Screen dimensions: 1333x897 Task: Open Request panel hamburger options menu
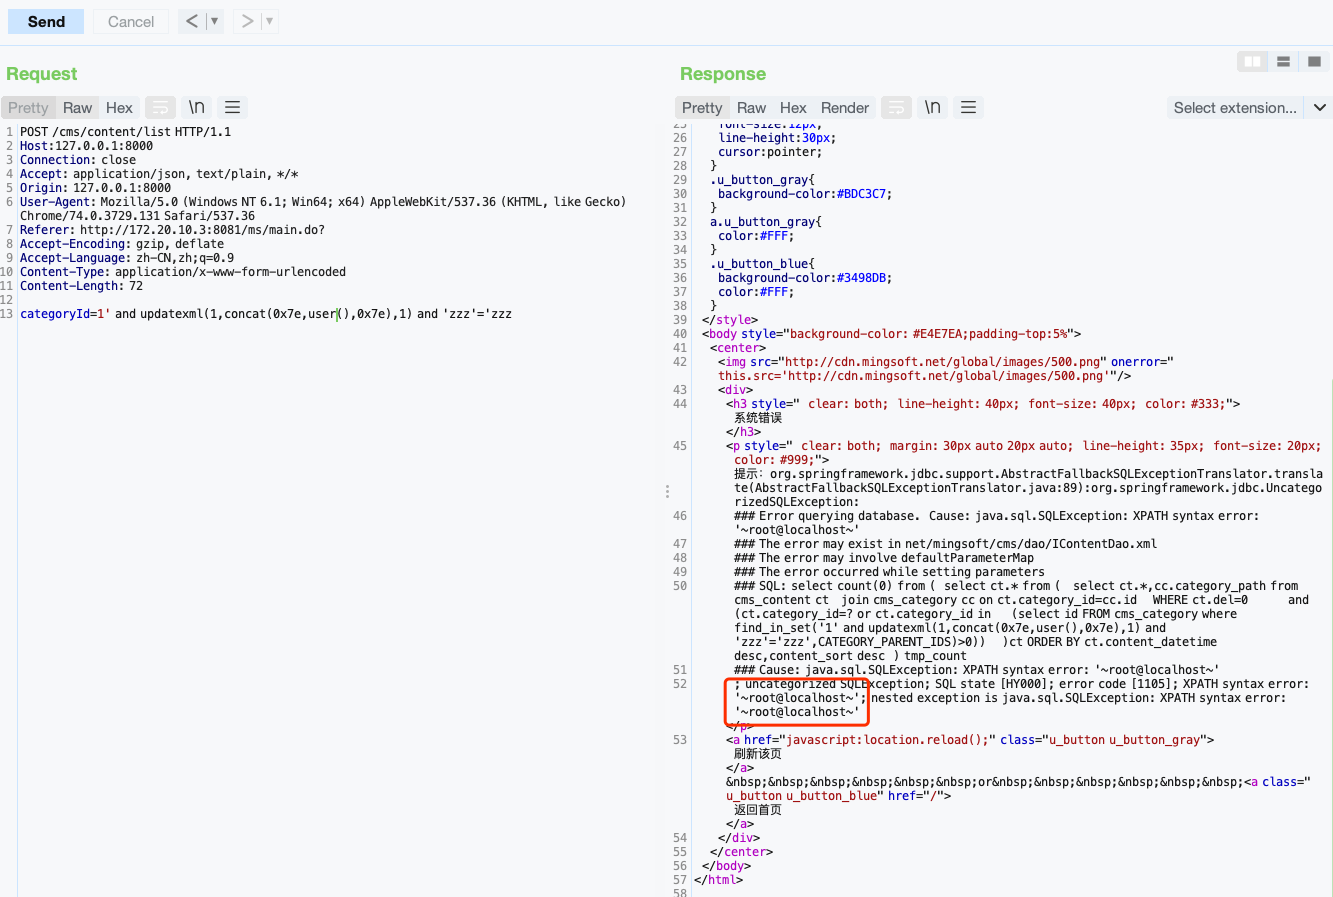233,108
